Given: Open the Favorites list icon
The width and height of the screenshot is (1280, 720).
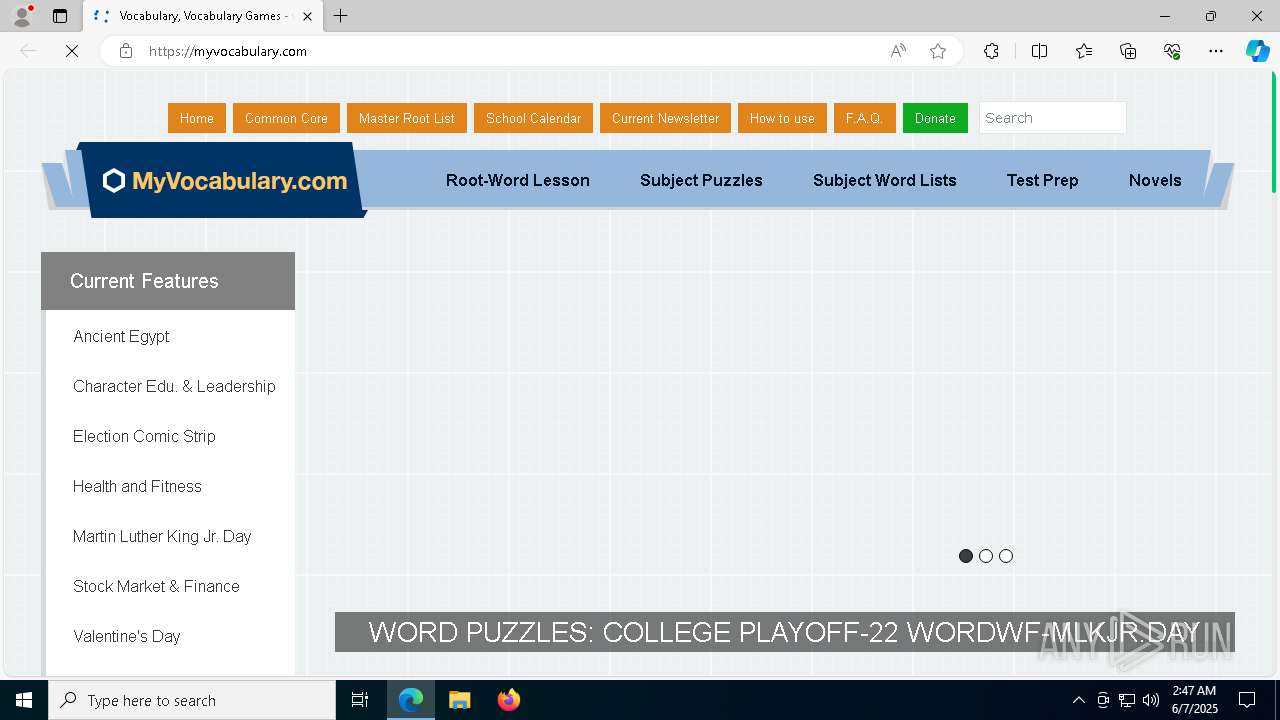Looking at the screenshot, I should click(x=1084, y=51).
